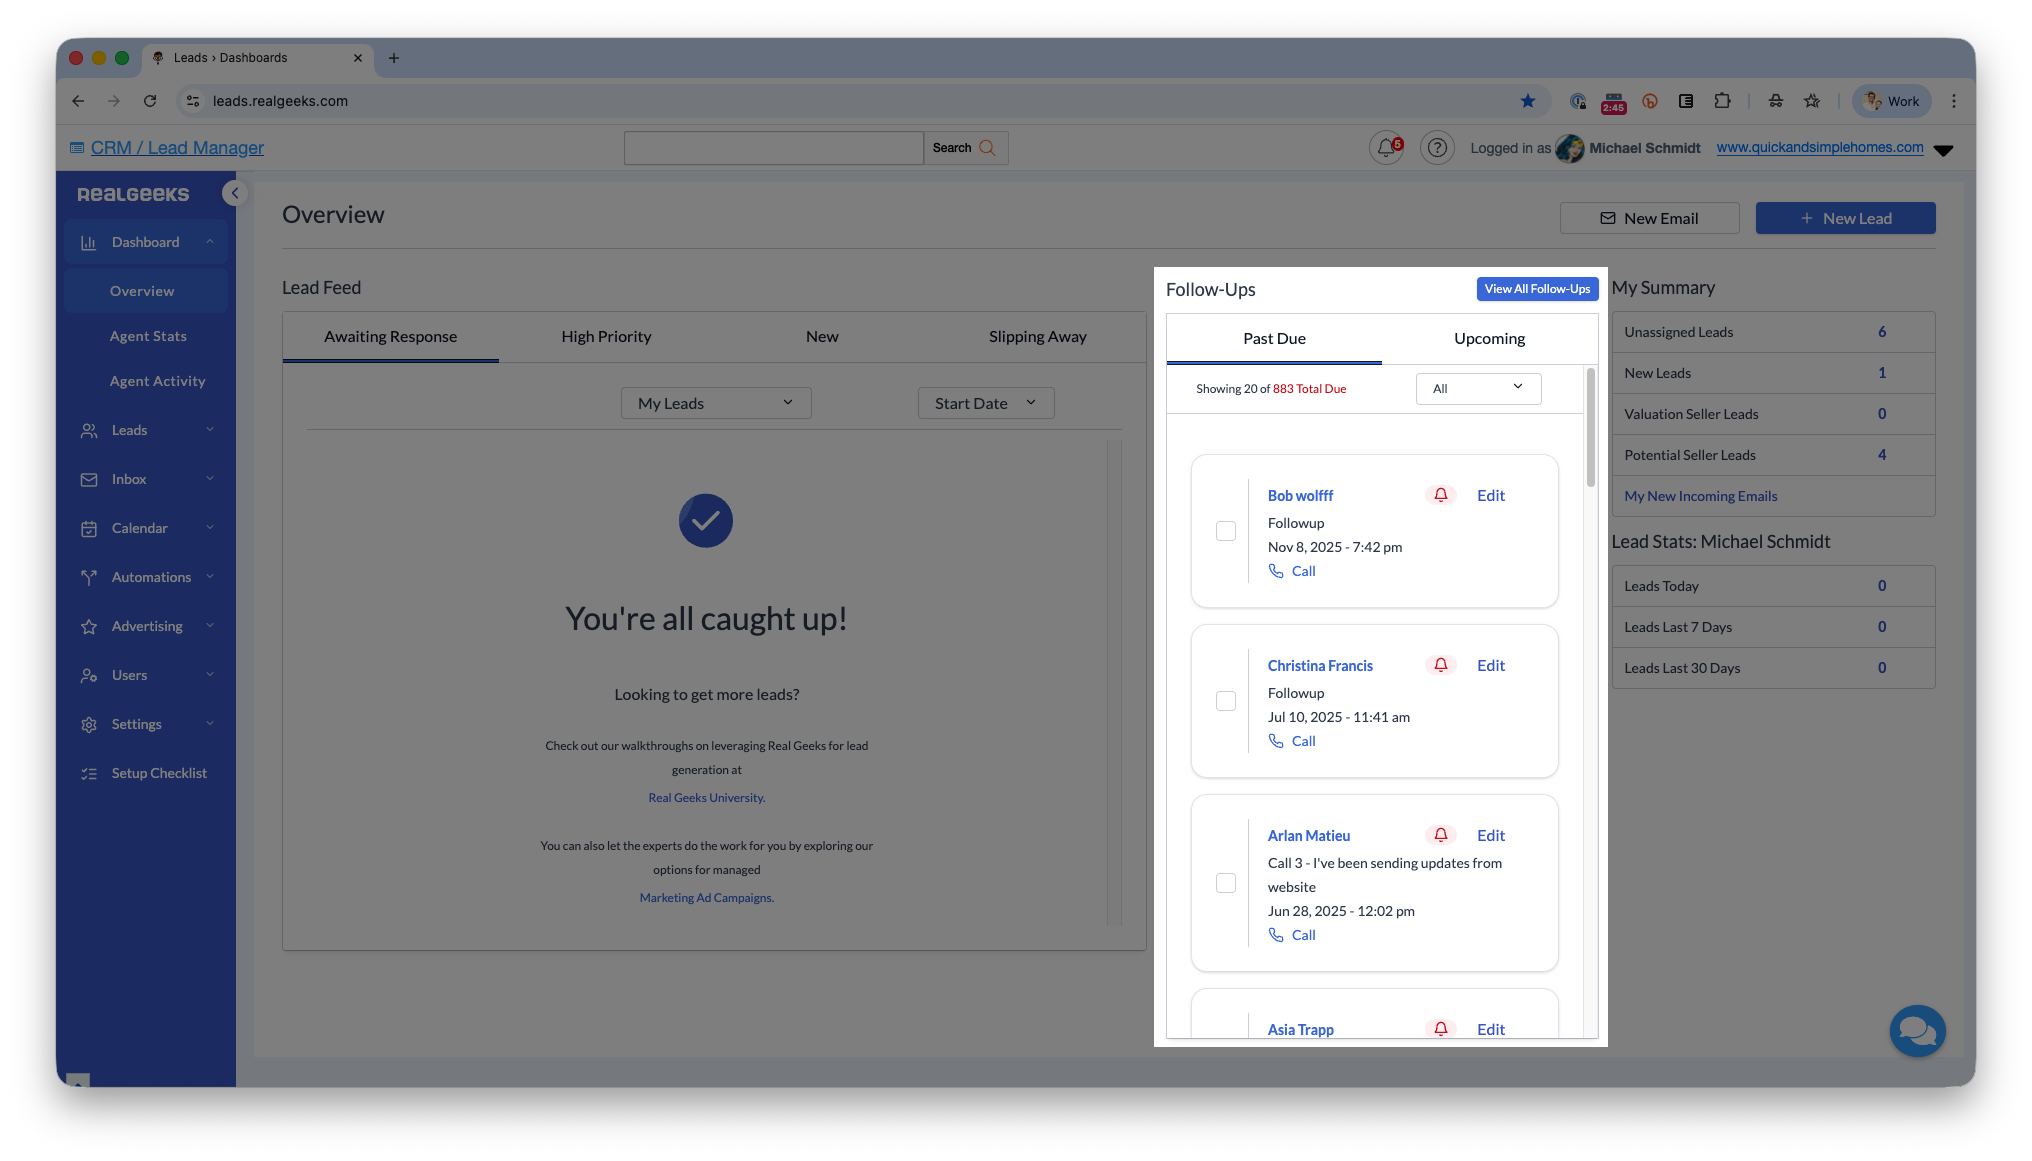Bookmark page with the star icon
This screenshot has height=1161, width=2032.
click(1527, 101)
